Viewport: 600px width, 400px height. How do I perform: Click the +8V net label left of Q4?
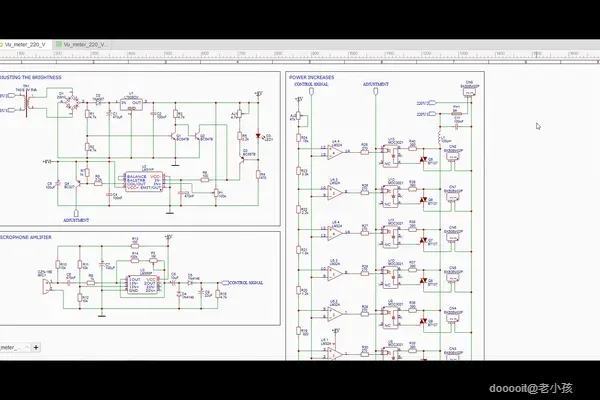point(47,162)
